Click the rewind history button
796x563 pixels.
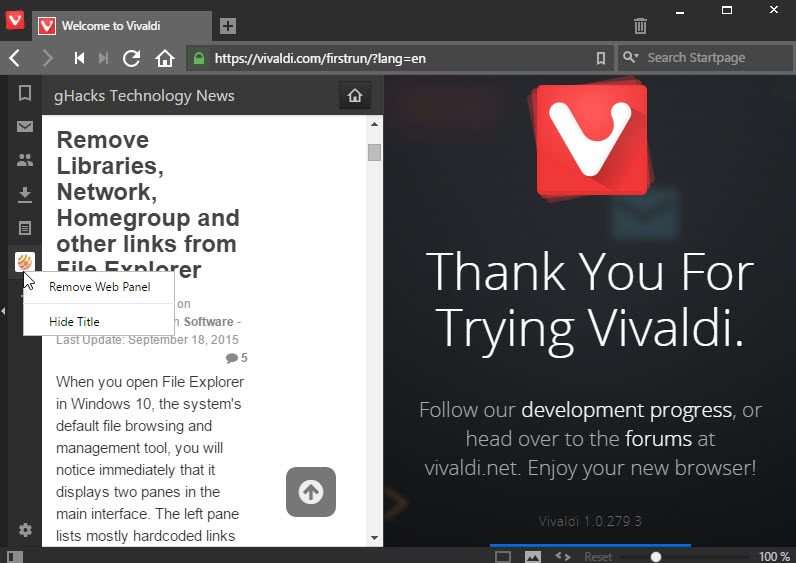79,58
